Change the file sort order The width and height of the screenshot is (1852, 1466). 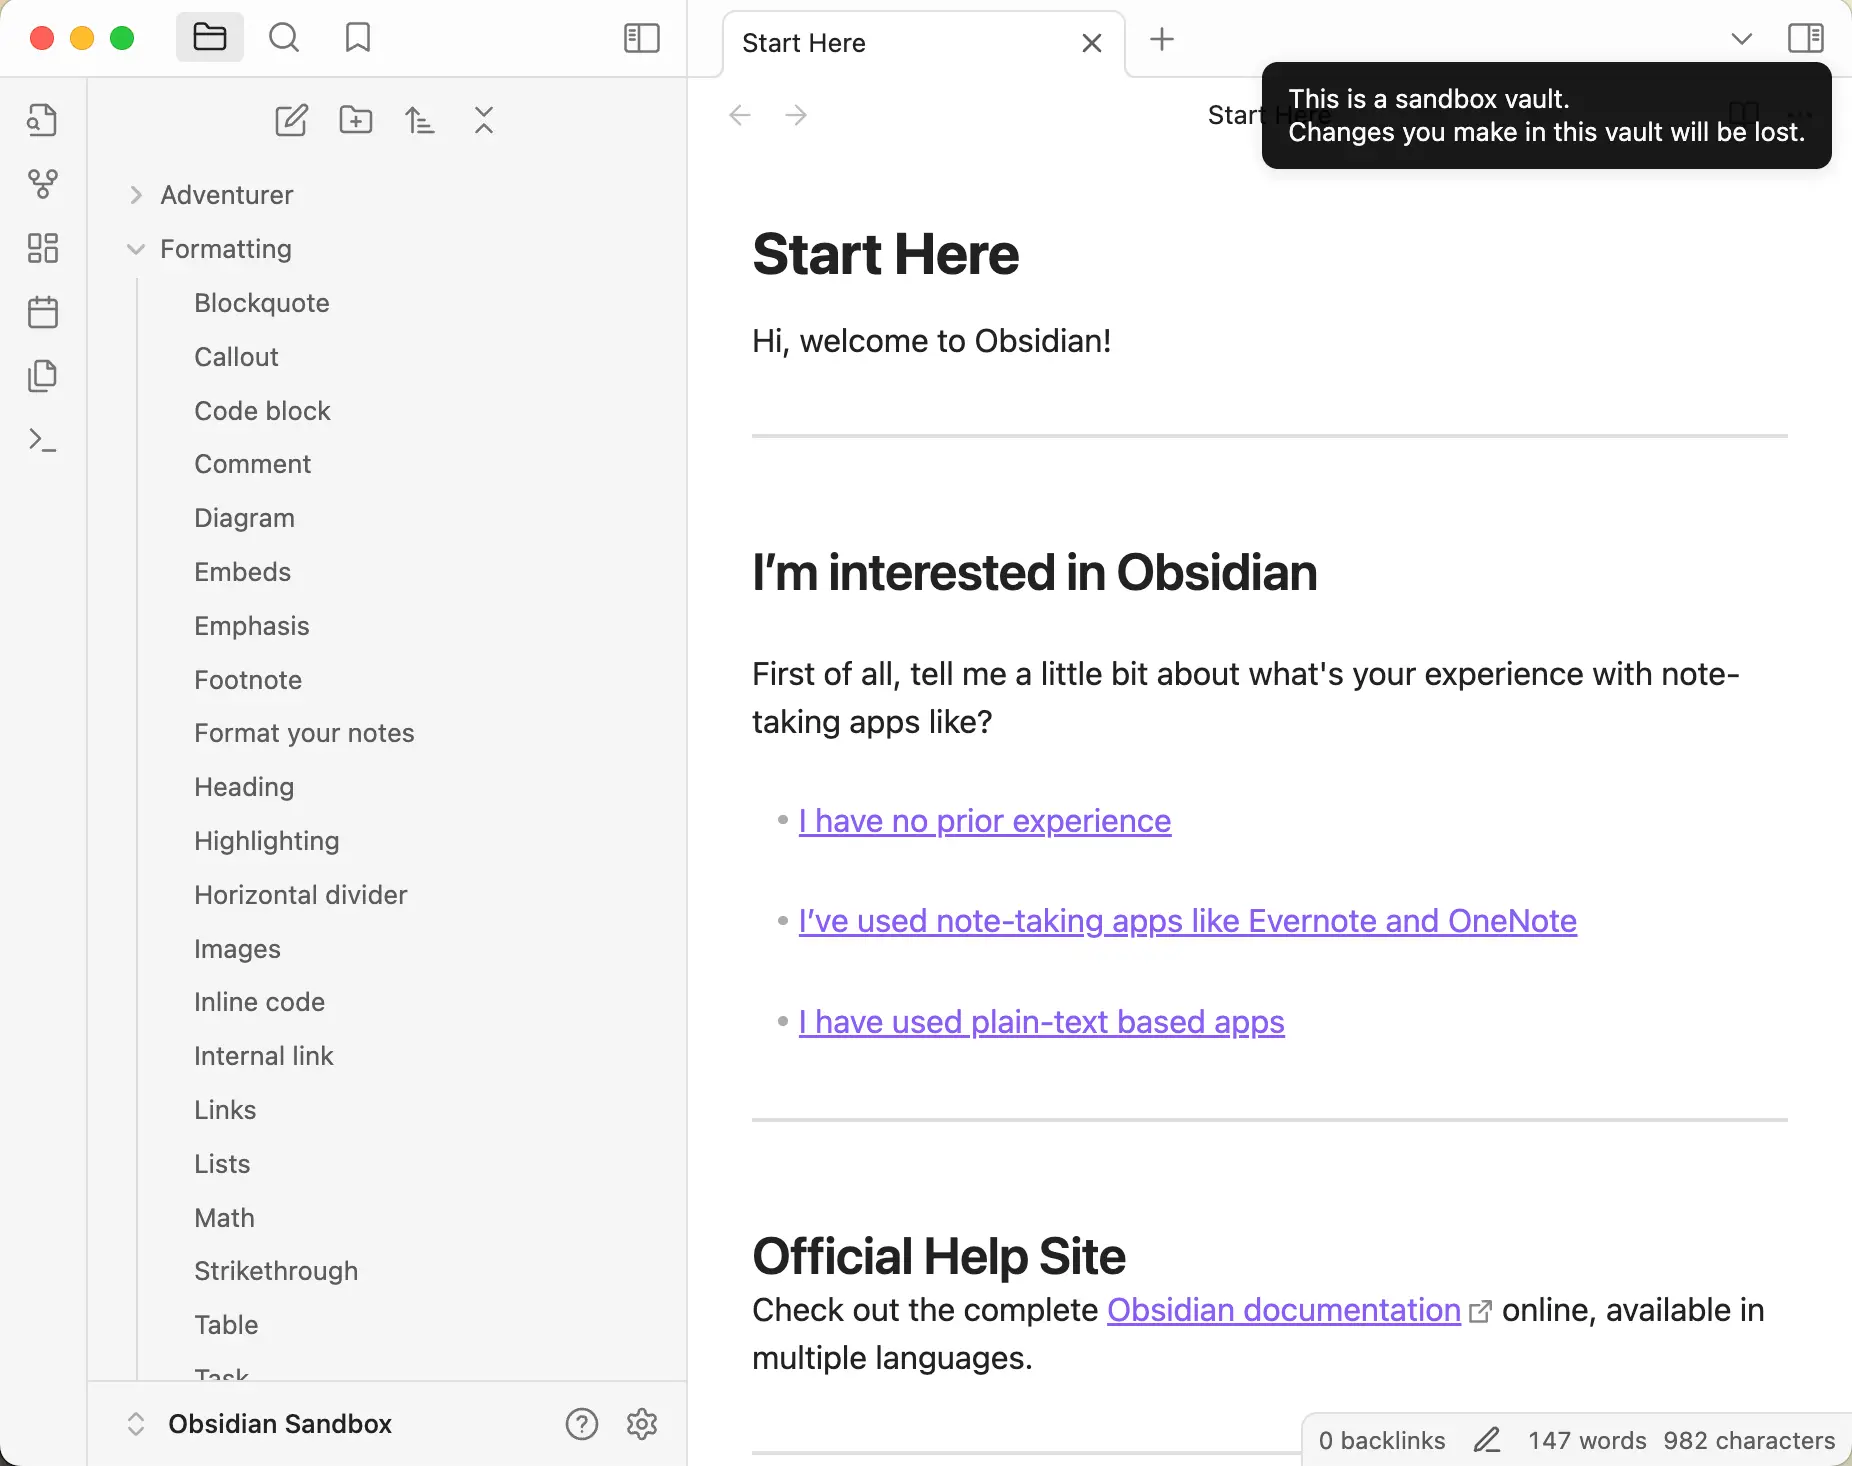pyautogui.click(x=420, y=121)
